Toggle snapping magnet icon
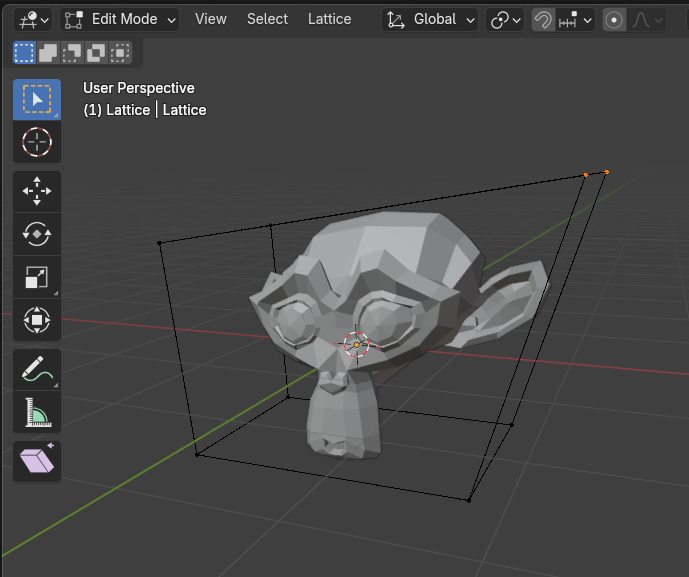 pos(543,20)
